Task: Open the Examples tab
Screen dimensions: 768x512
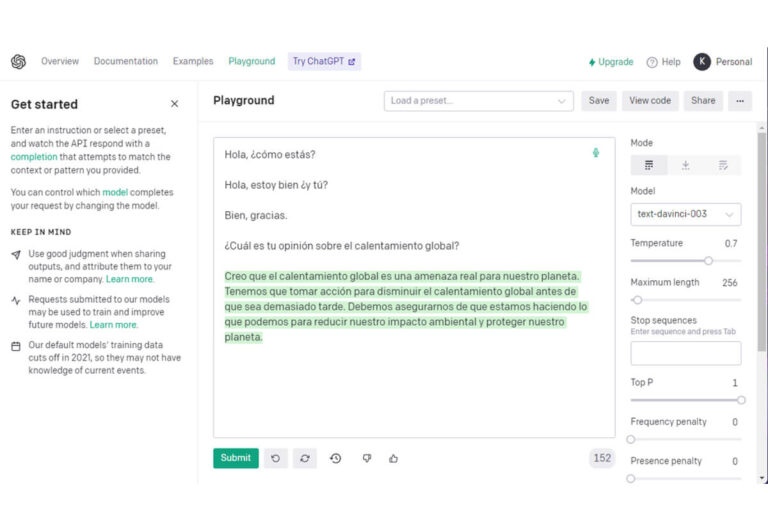Action: click(193, 62)
